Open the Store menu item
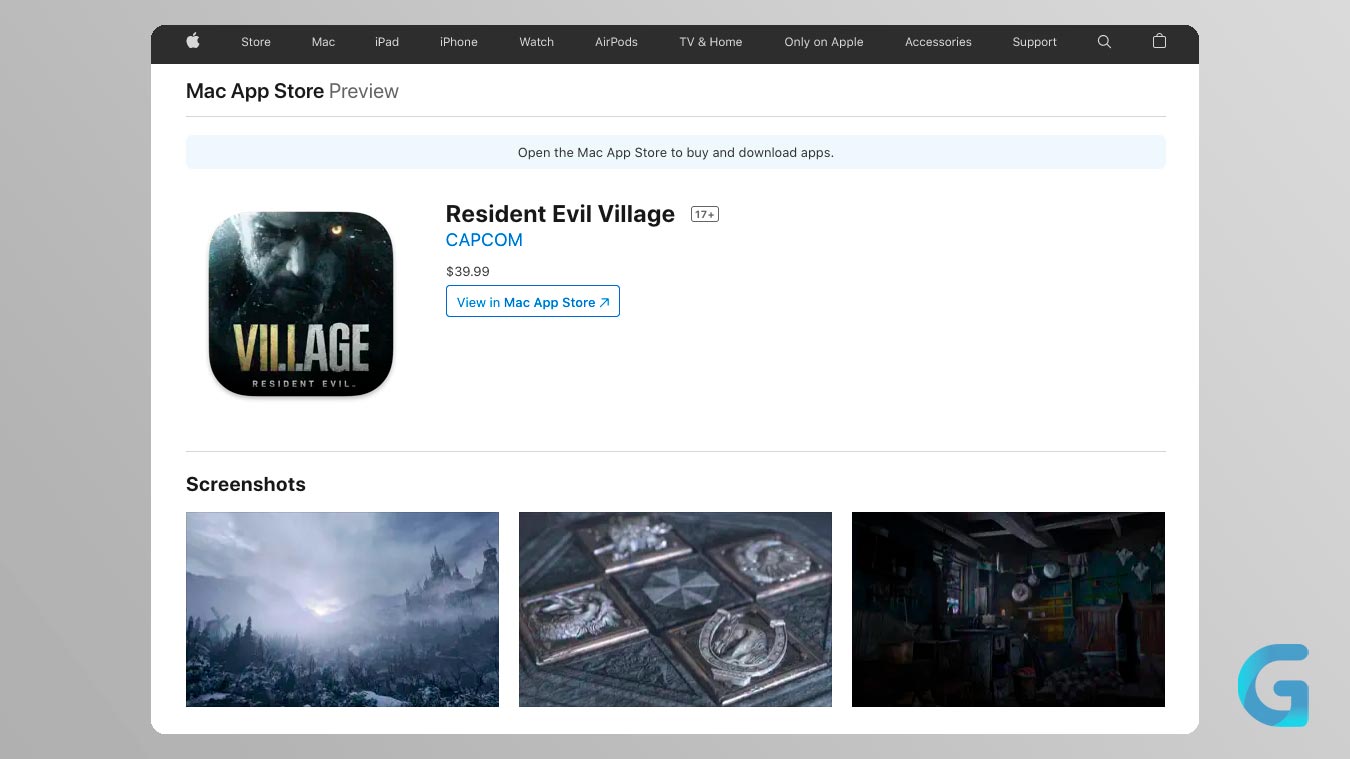This screenshot has width=1350, height=759. coord(256,42)
